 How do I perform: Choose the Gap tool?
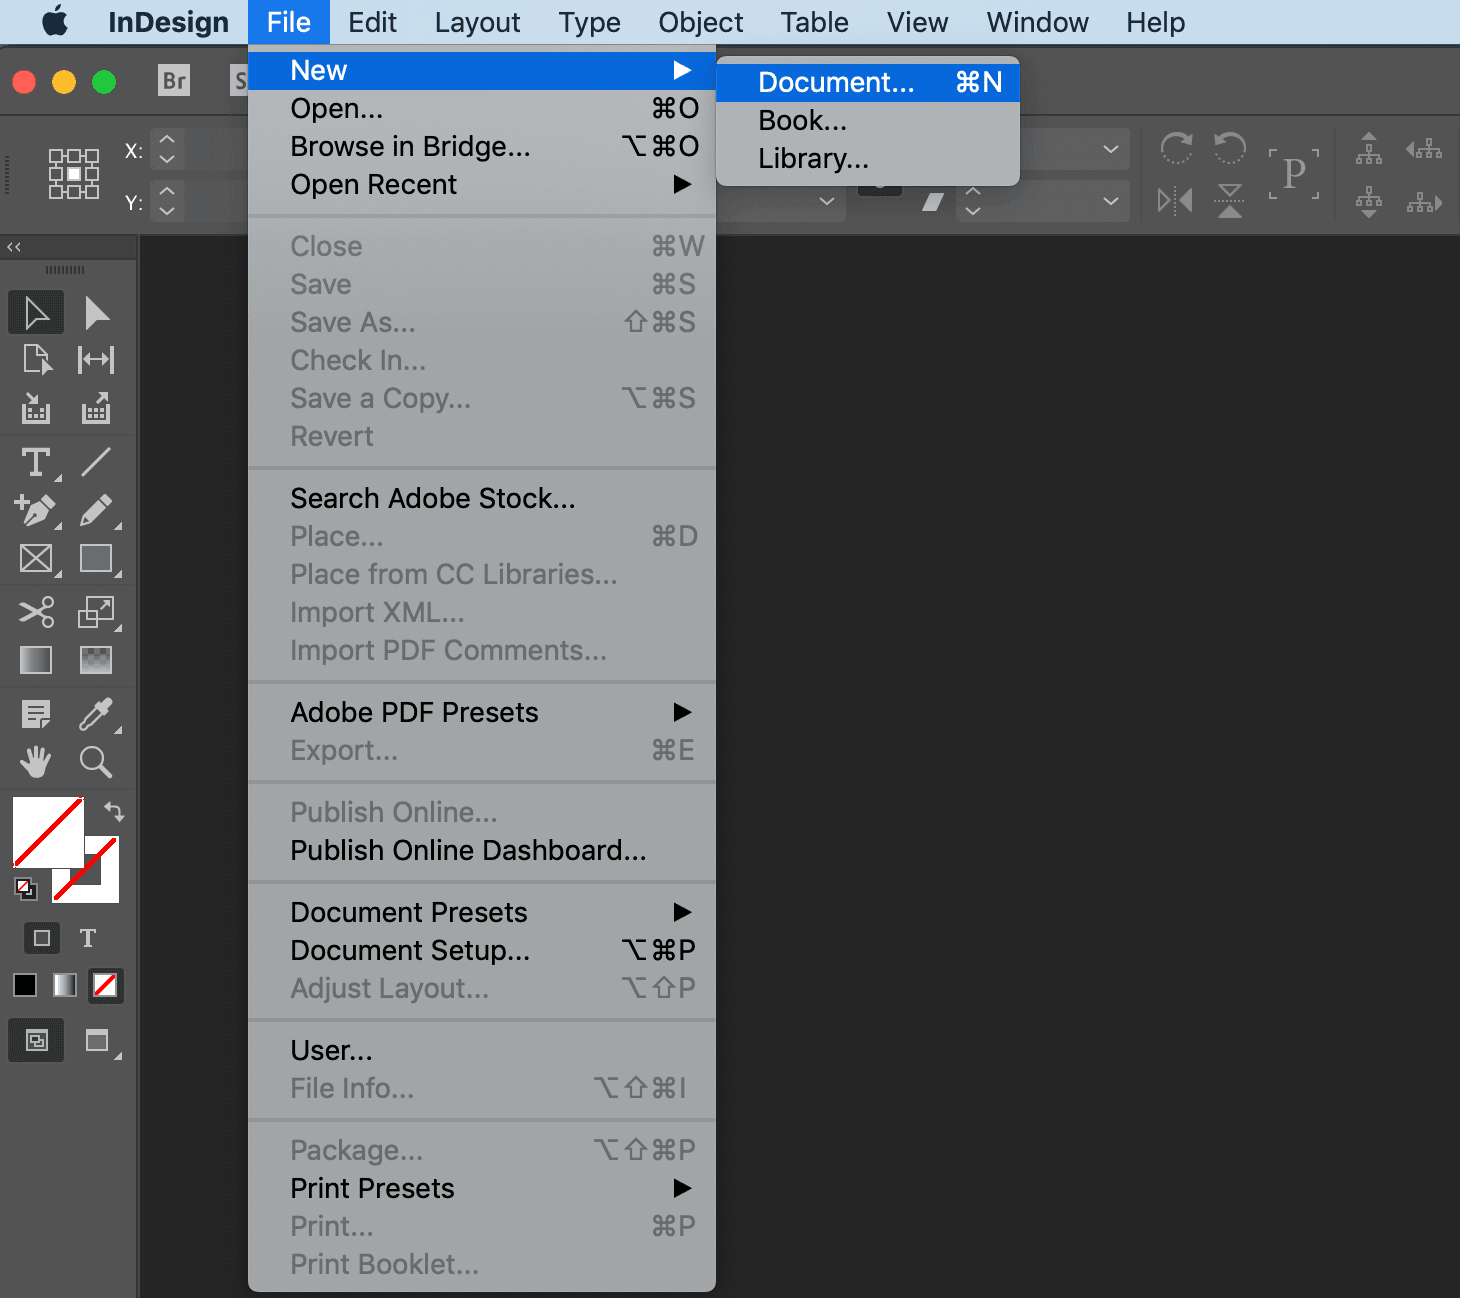pos(96,359)
